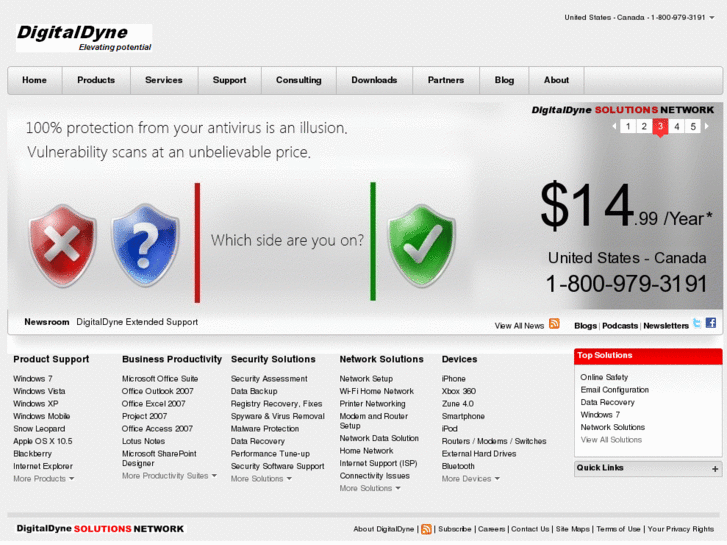Expand More Products dropdown
The image size is (727, 545).
(44, 479)
